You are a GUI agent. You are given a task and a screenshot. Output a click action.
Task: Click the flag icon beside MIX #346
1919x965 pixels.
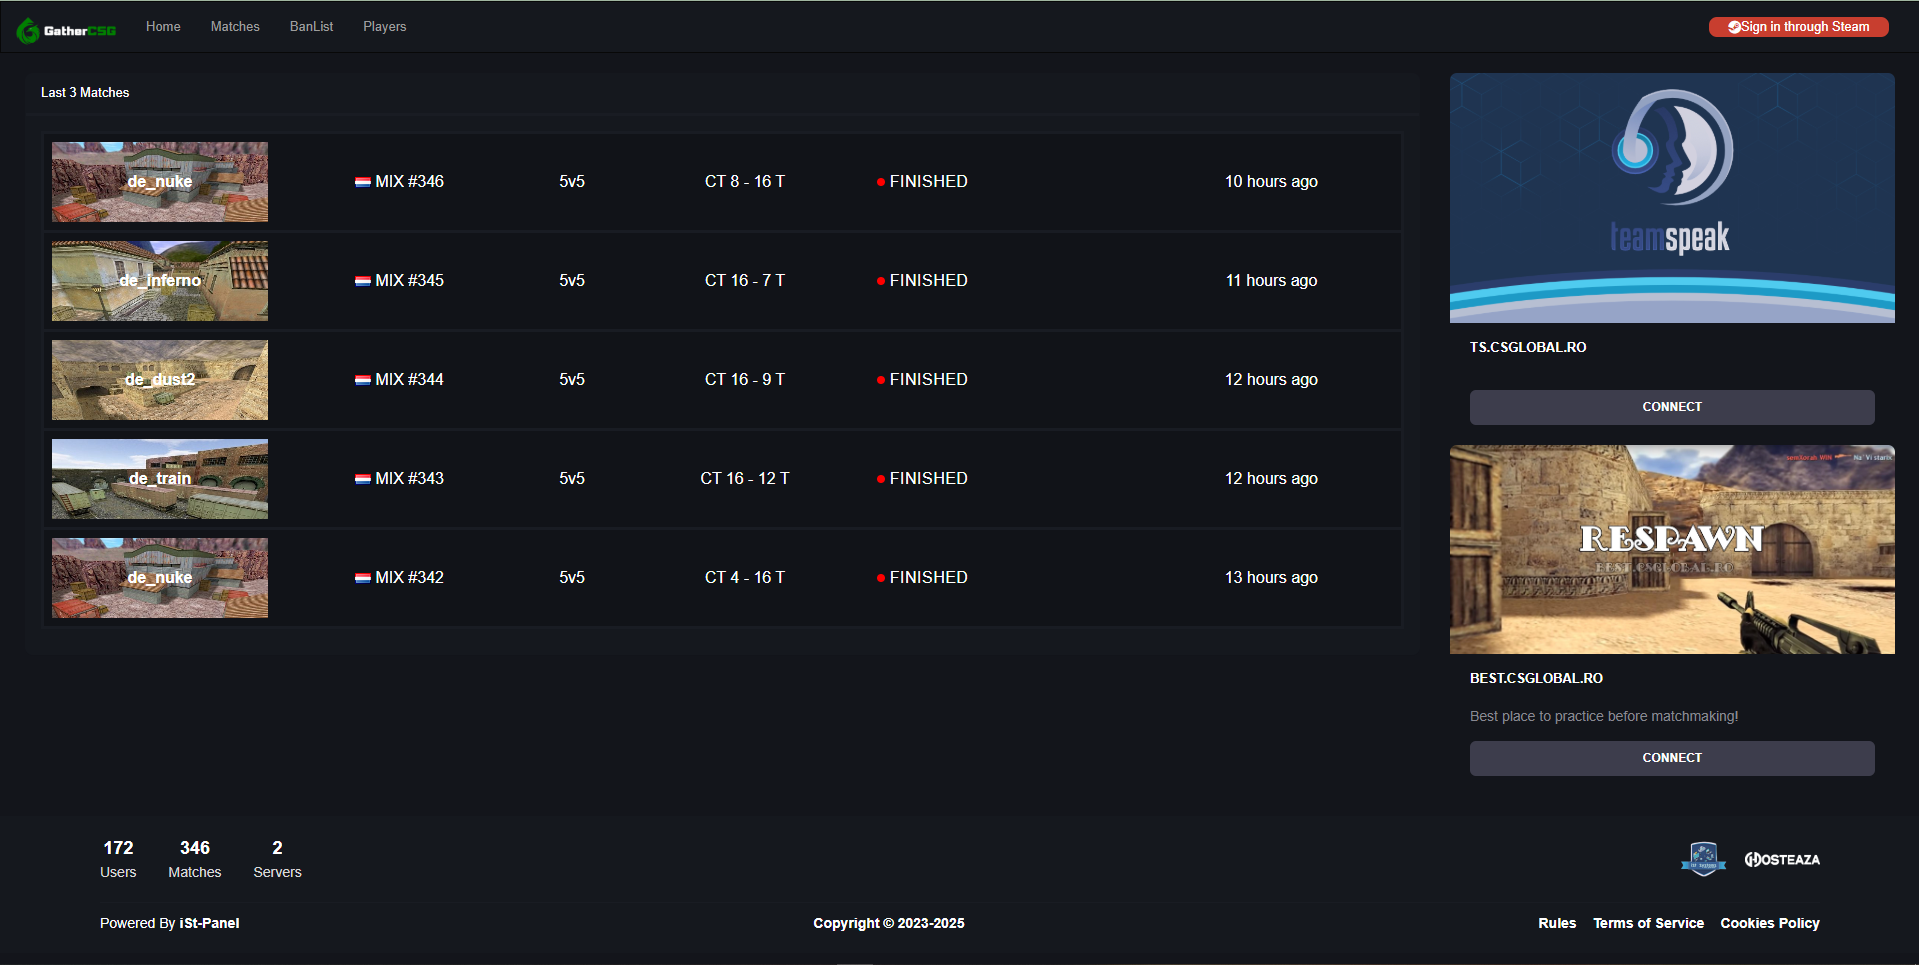click(363, 182)
